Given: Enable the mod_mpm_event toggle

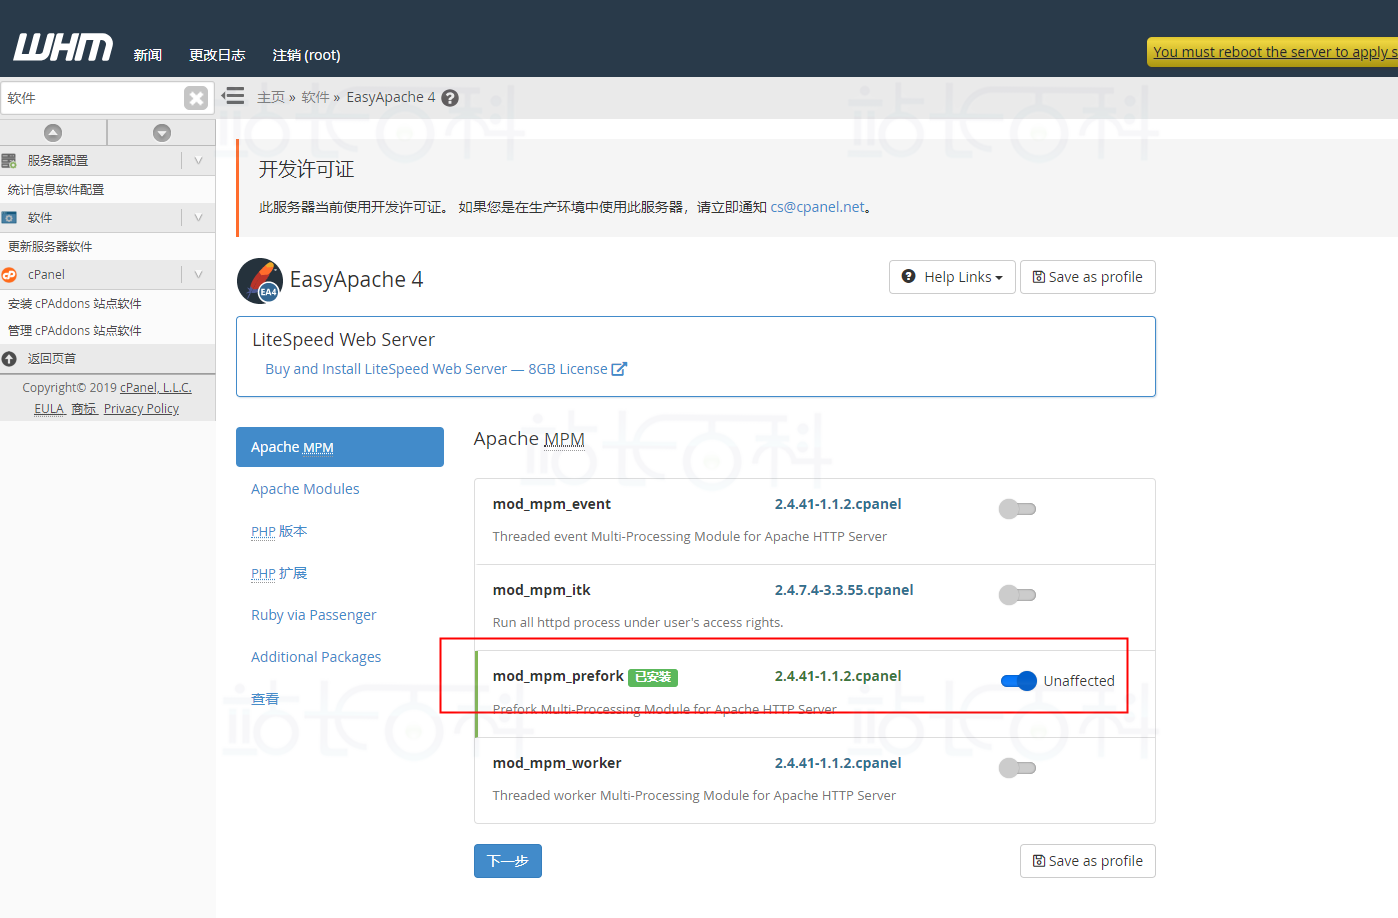Looking at the screenshot, I should pos(1017,509).
